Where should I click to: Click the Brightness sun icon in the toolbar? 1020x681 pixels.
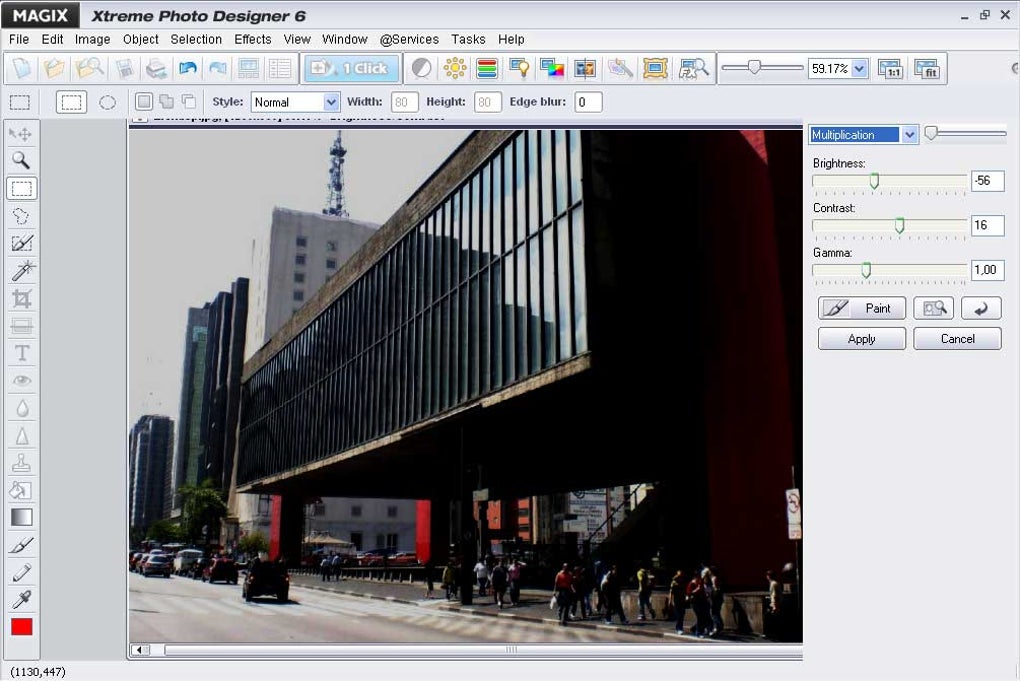455,68
